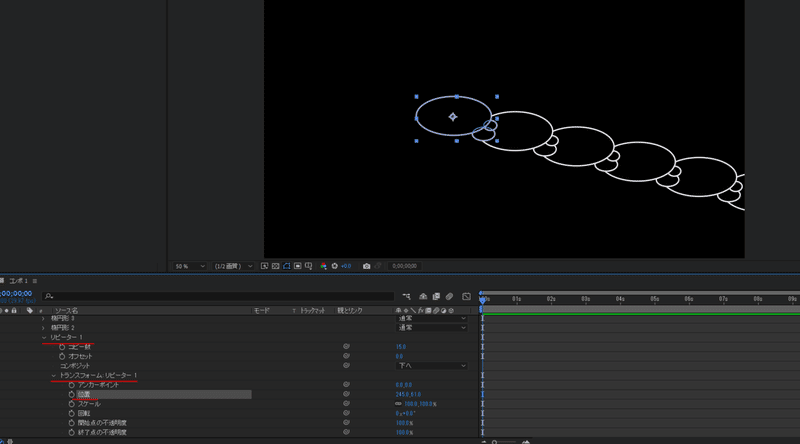The image size is (800, 444).
Task: Click the 親とリンク column header
Action: 349,310
